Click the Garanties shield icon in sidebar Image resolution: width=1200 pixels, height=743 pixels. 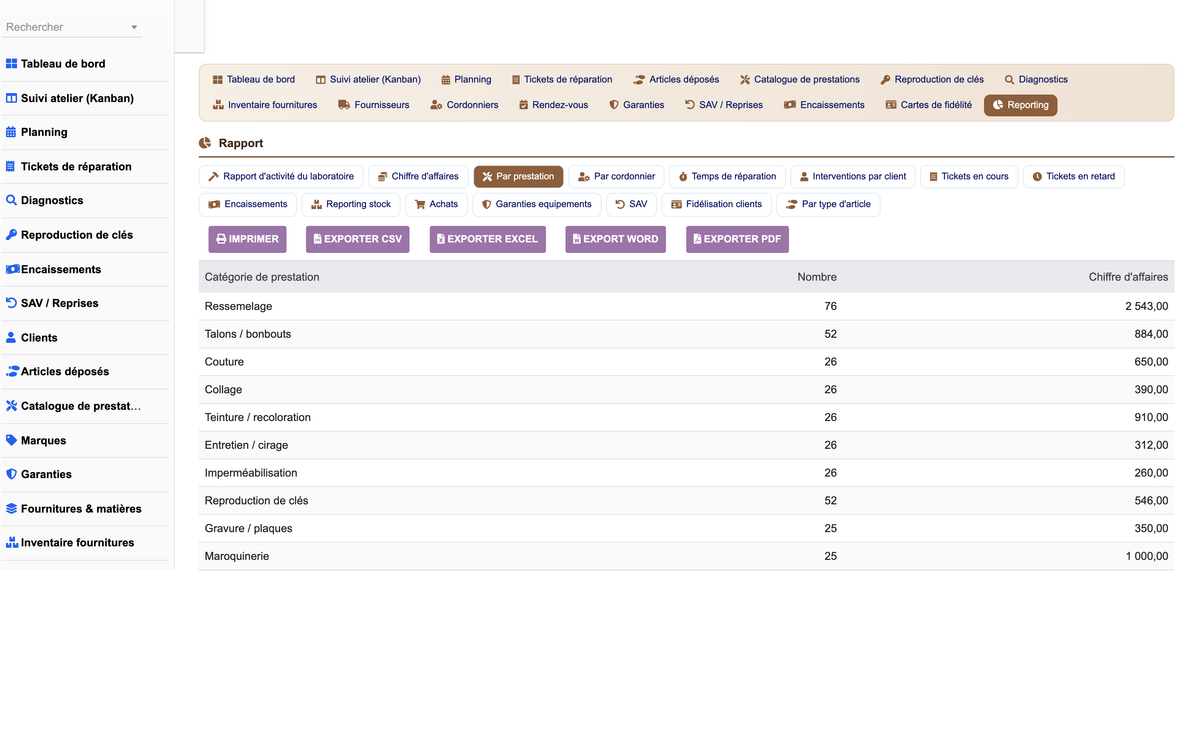point(12,474)
